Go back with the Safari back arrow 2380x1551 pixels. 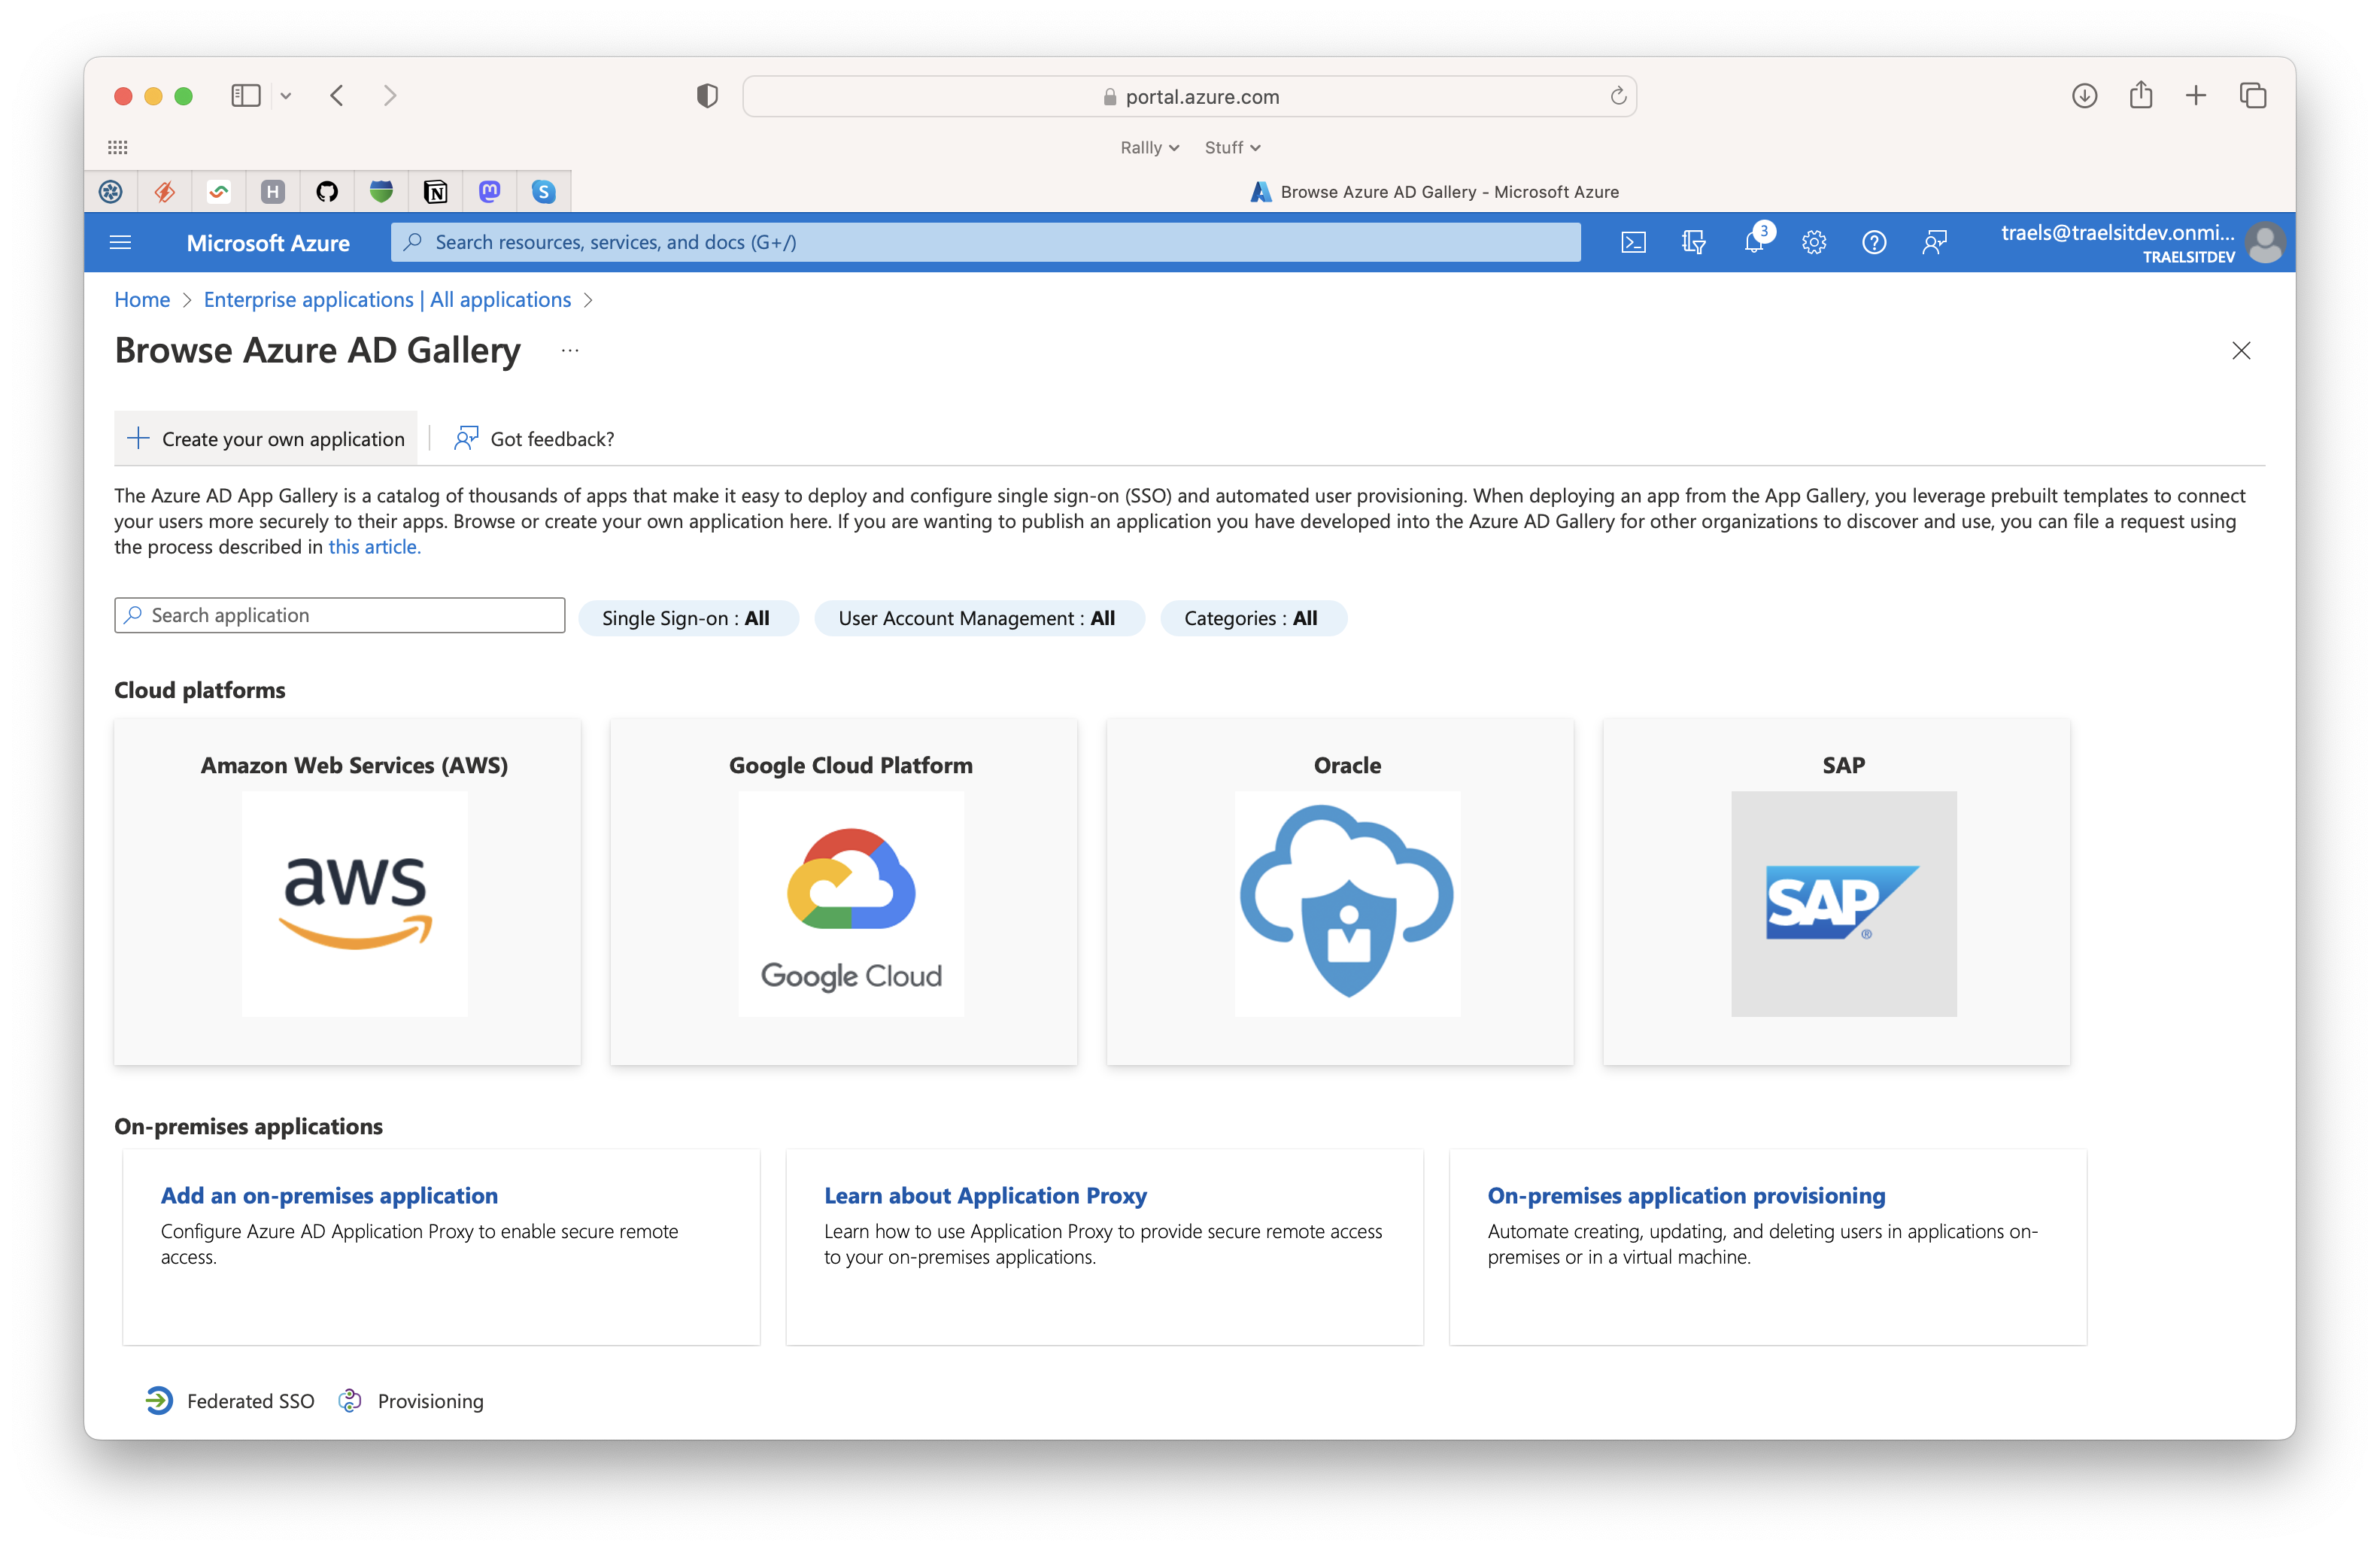pyautogui.click(x=337, y=96)
